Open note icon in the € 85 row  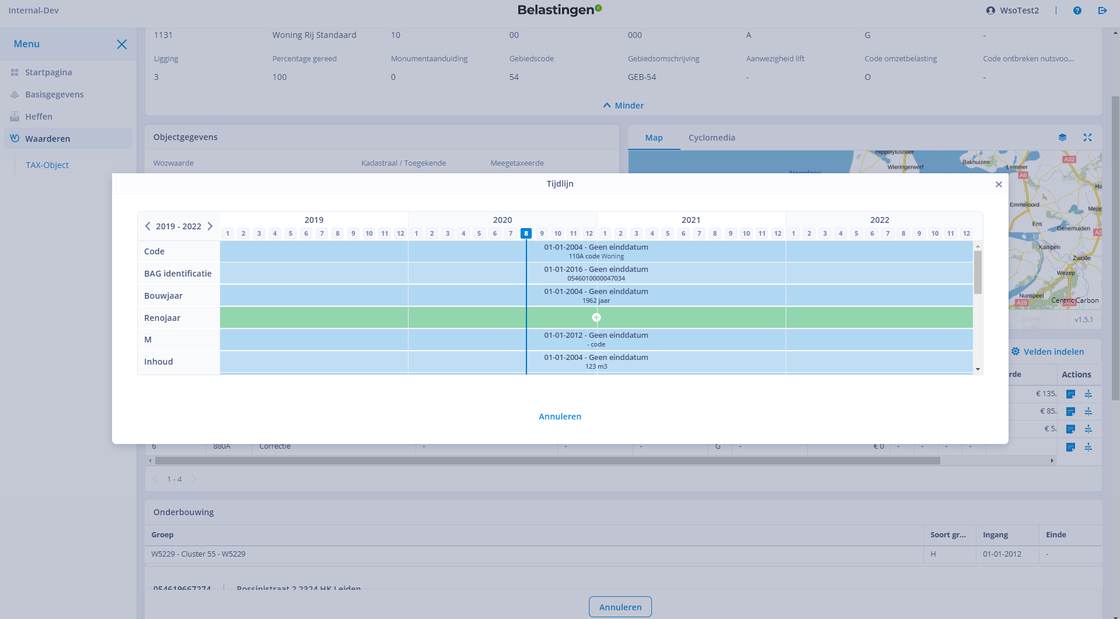[1070, 411]
